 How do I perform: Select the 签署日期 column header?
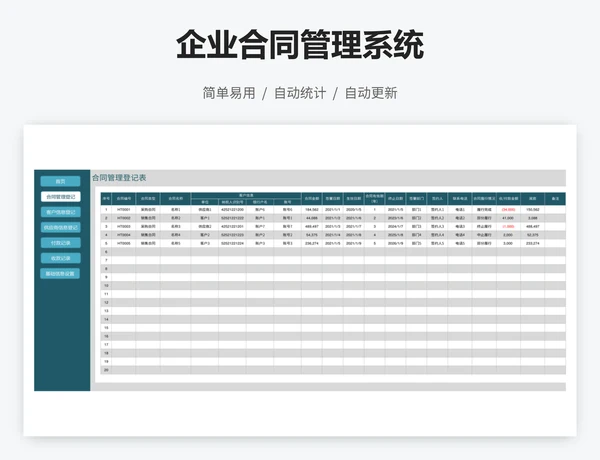pyautogui.click(x=333, y=199)
